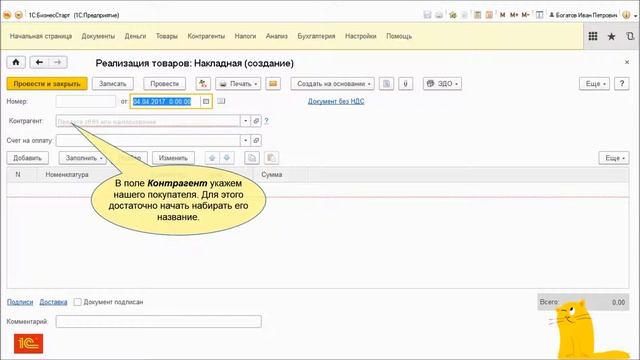Viewport: 640px width, 360px height.
Task: Open the info icon in title bar
Action: coord(626,15)
